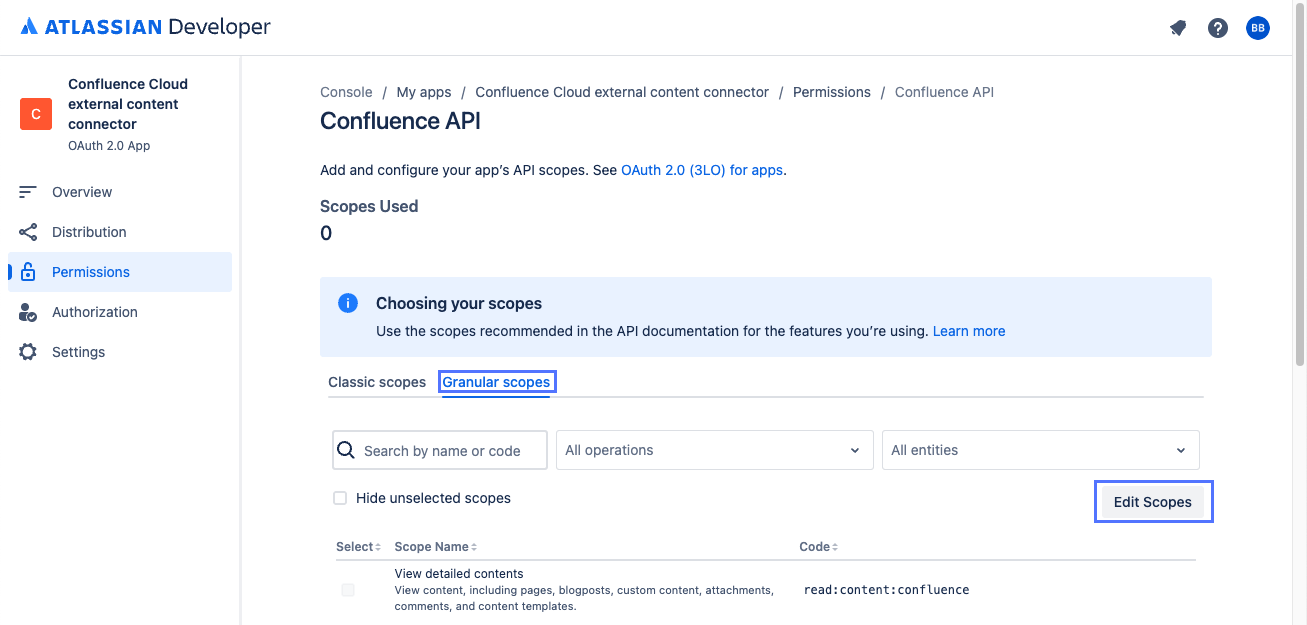
Task: Click the Learn more link
Action: click(x=969, y=331)
